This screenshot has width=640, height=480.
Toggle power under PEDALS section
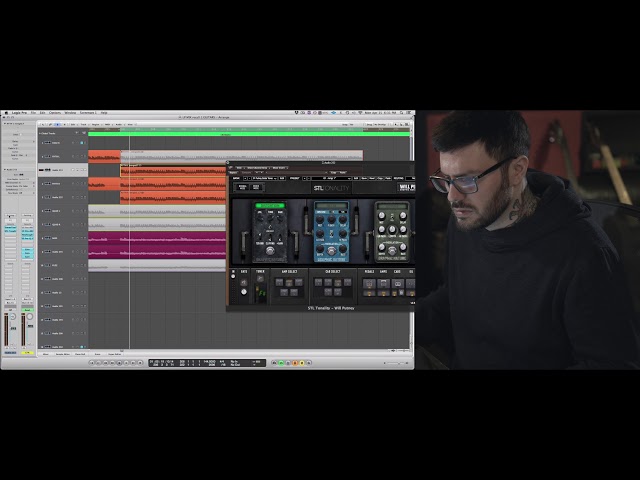[x=369, y=294]
